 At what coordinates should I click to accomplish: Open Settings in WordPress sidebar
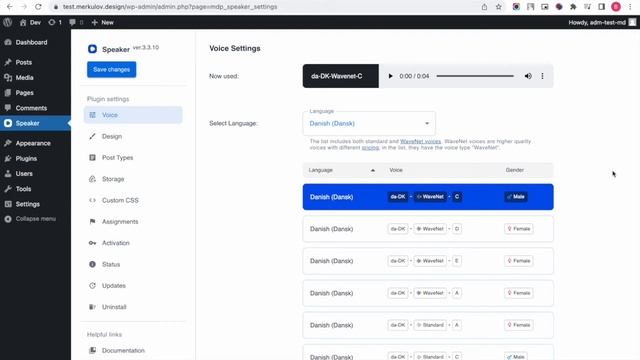pos(36,204)
